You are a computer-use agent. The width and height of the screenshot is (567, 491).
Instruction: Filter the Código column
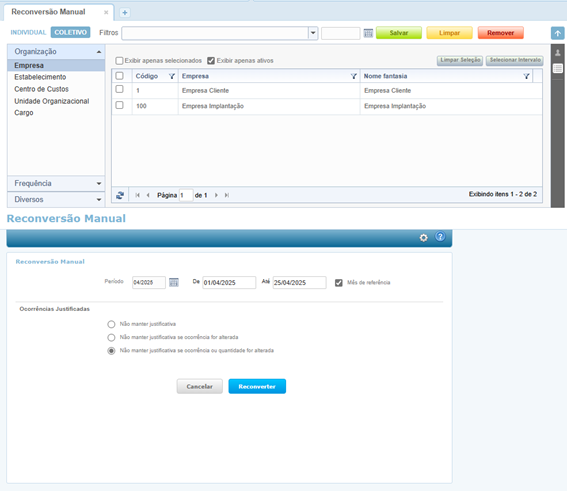172,76
